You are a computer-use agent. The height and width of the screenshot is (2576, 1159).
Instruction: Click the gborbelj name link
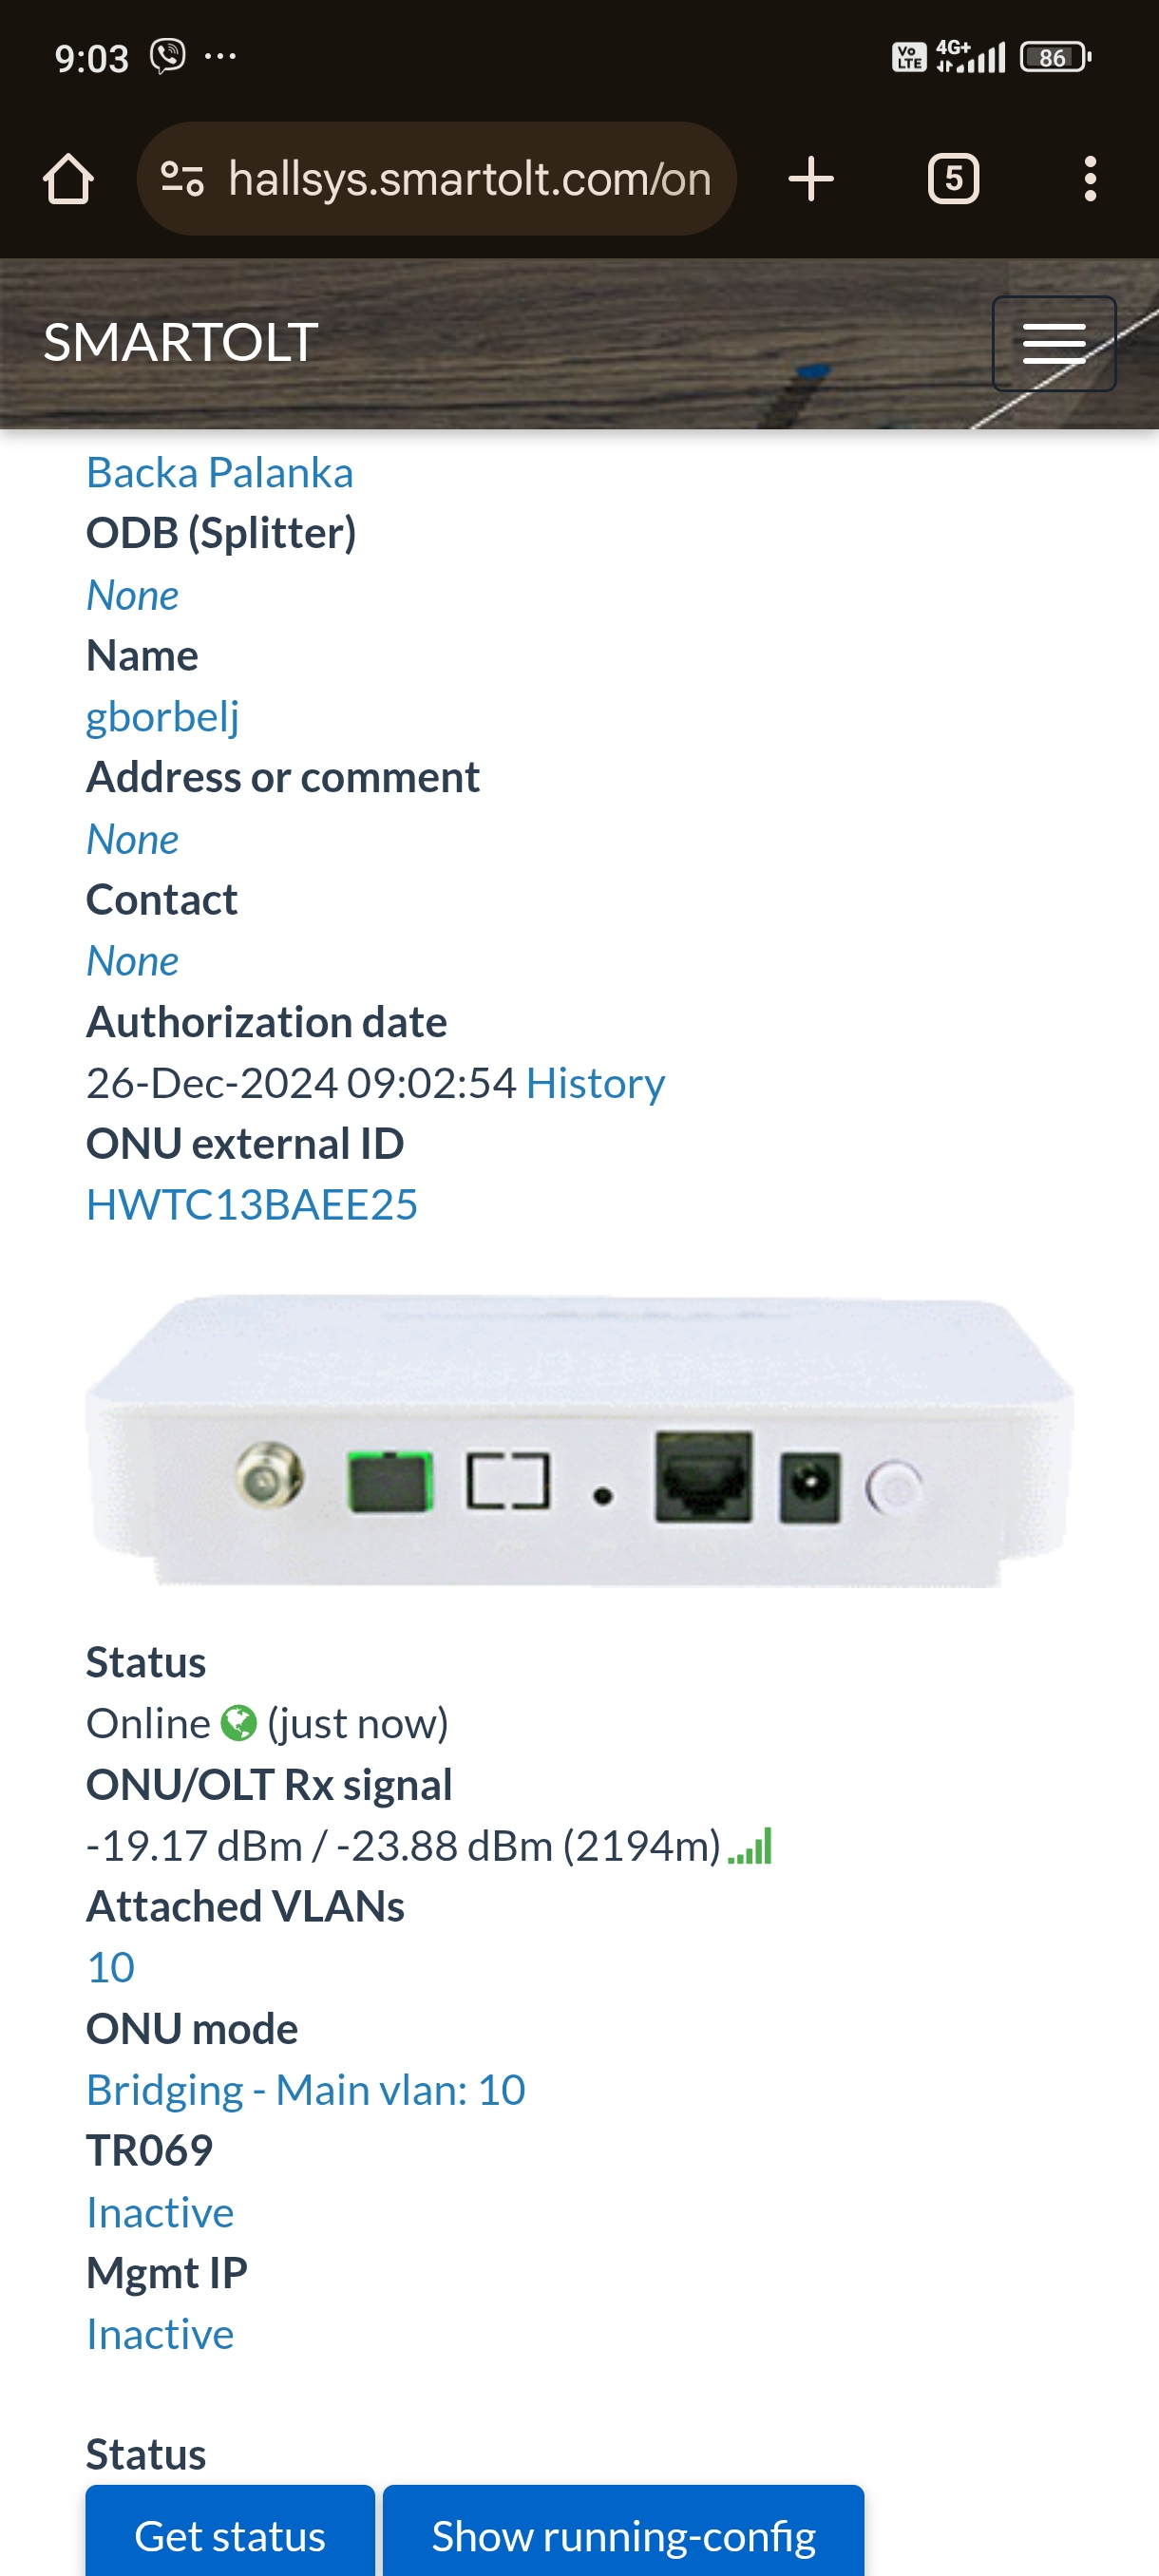click(x=163, y=717)
